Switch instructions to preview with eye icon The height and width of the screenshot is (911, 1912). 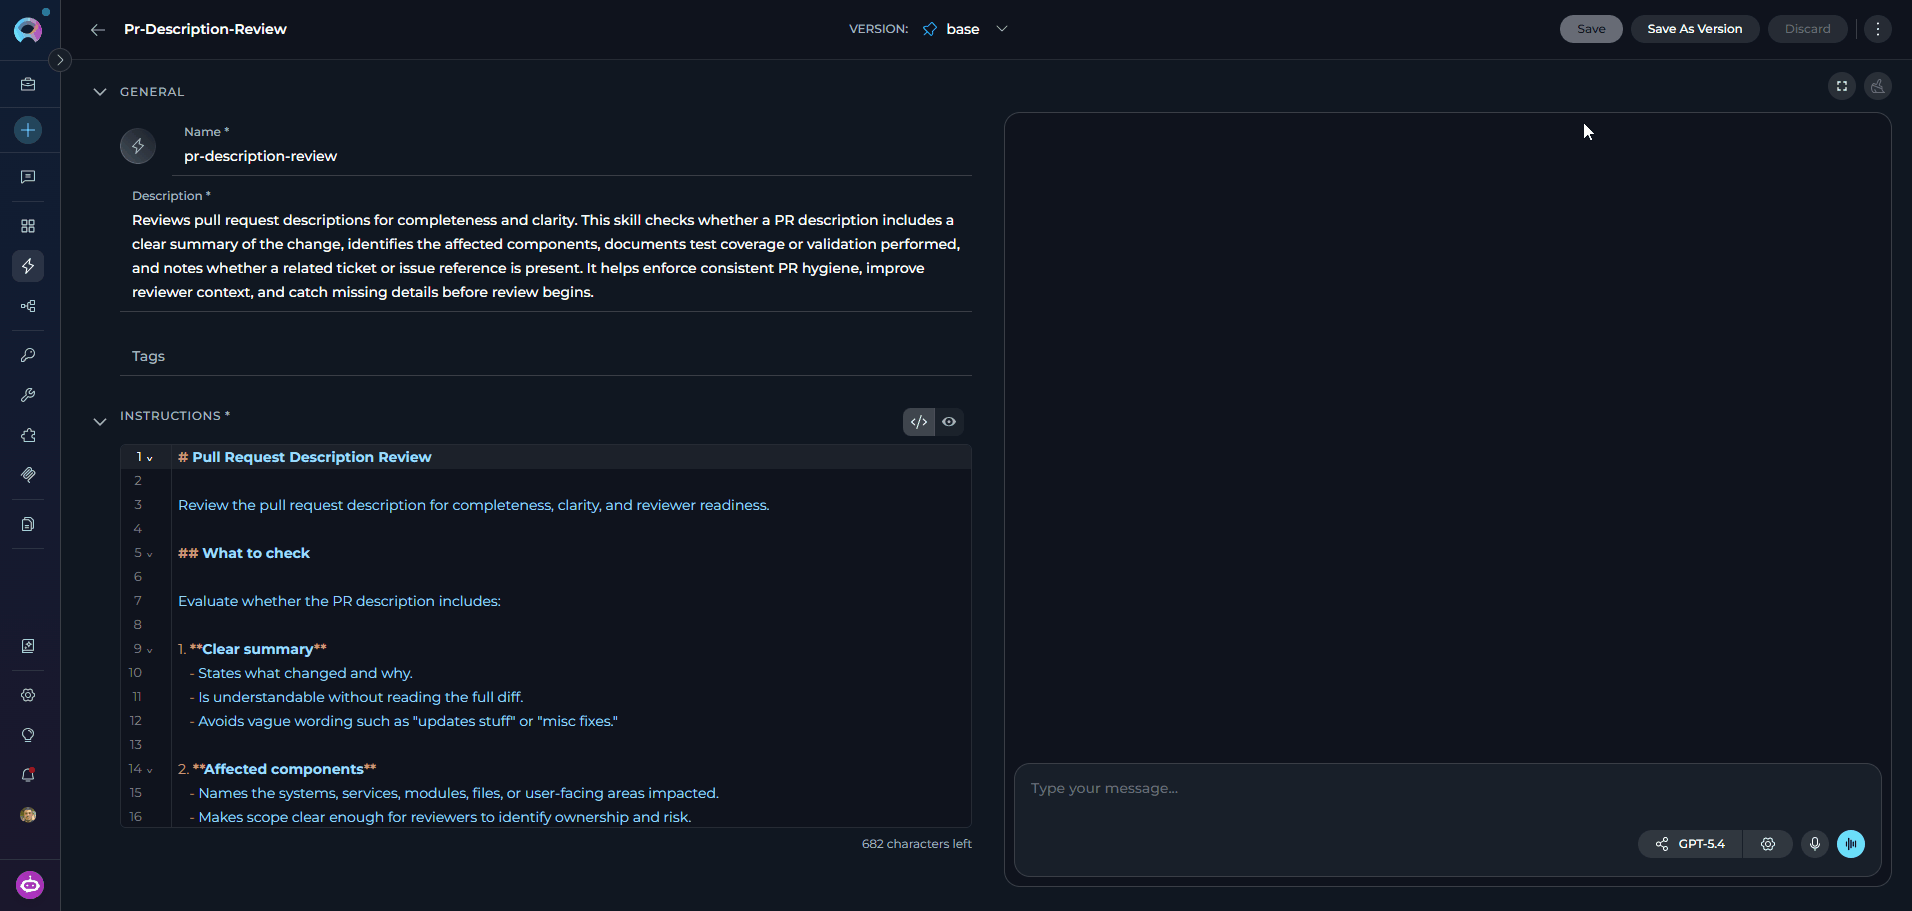949,422
